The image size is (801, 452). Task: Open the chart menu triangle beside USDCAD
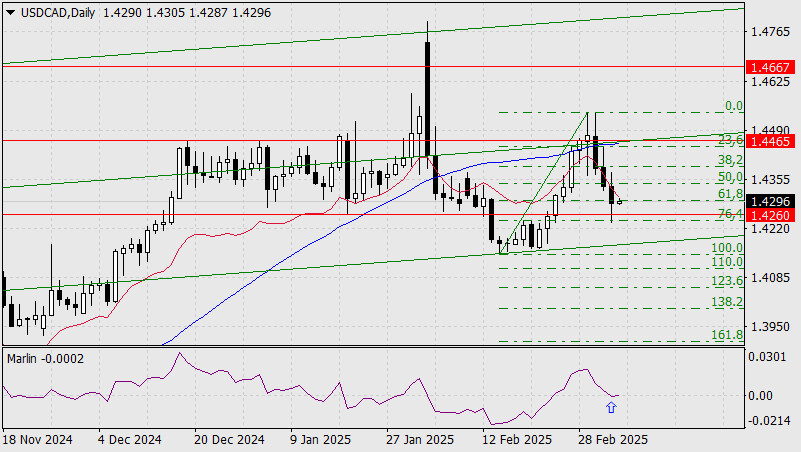coord(10,13)
